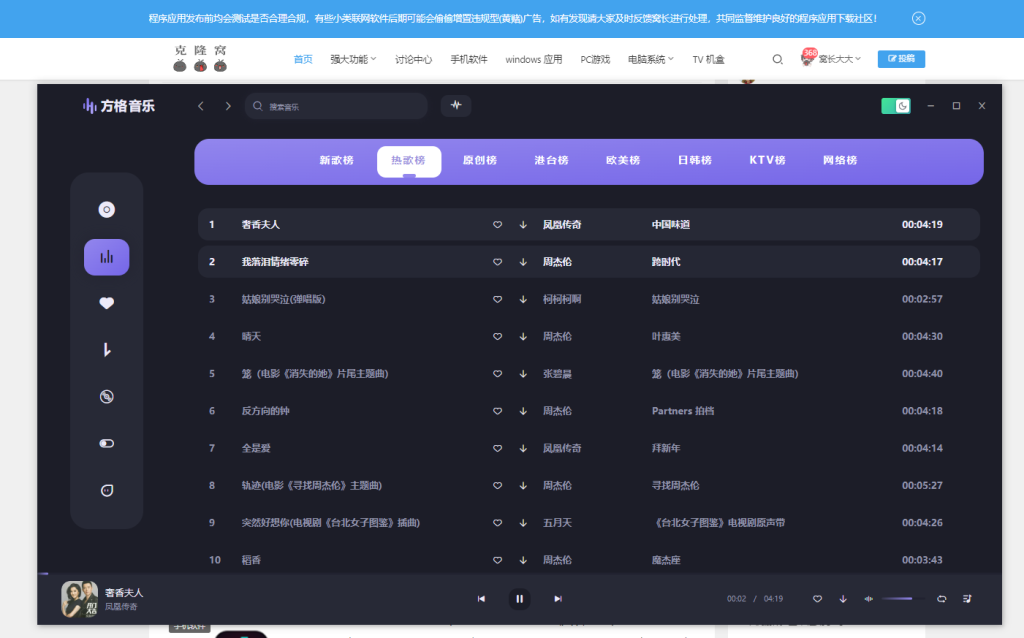Adjust the volume slider
This screenshot has width=1024, height=638.
[x=903, y=599]
